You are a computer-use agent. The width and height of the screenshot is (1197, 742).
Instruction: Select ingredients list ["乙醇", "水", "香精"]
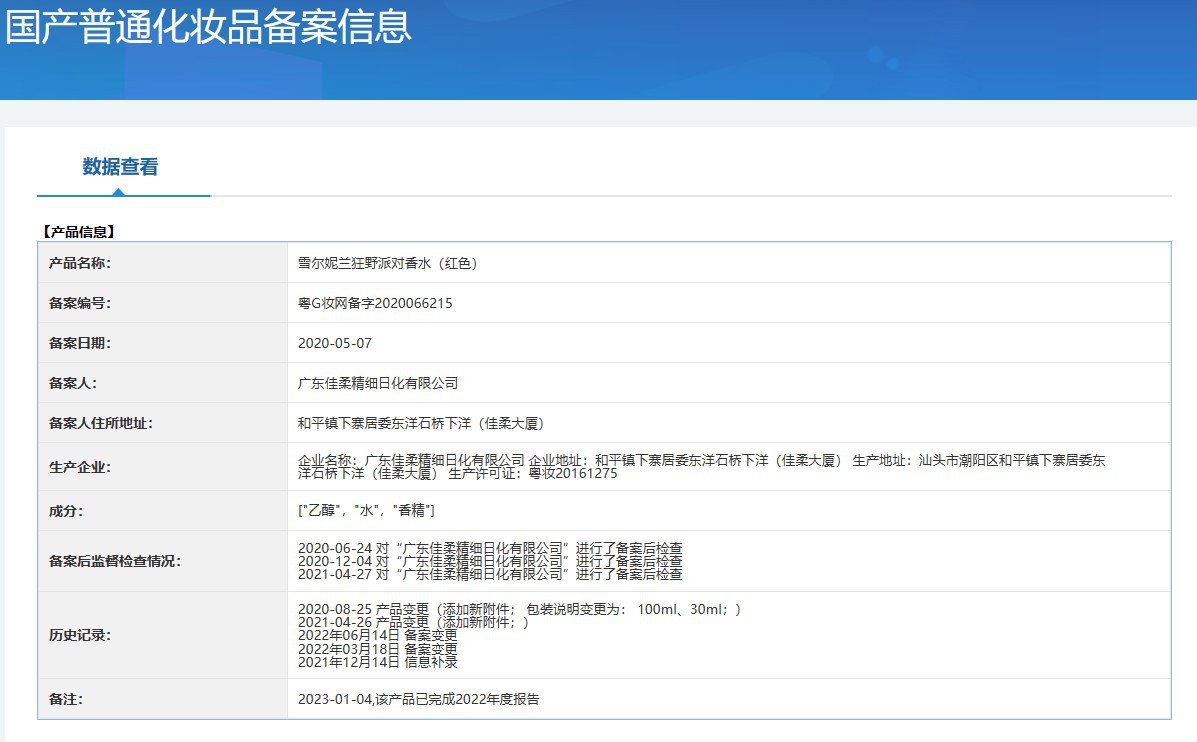point(366,511)
